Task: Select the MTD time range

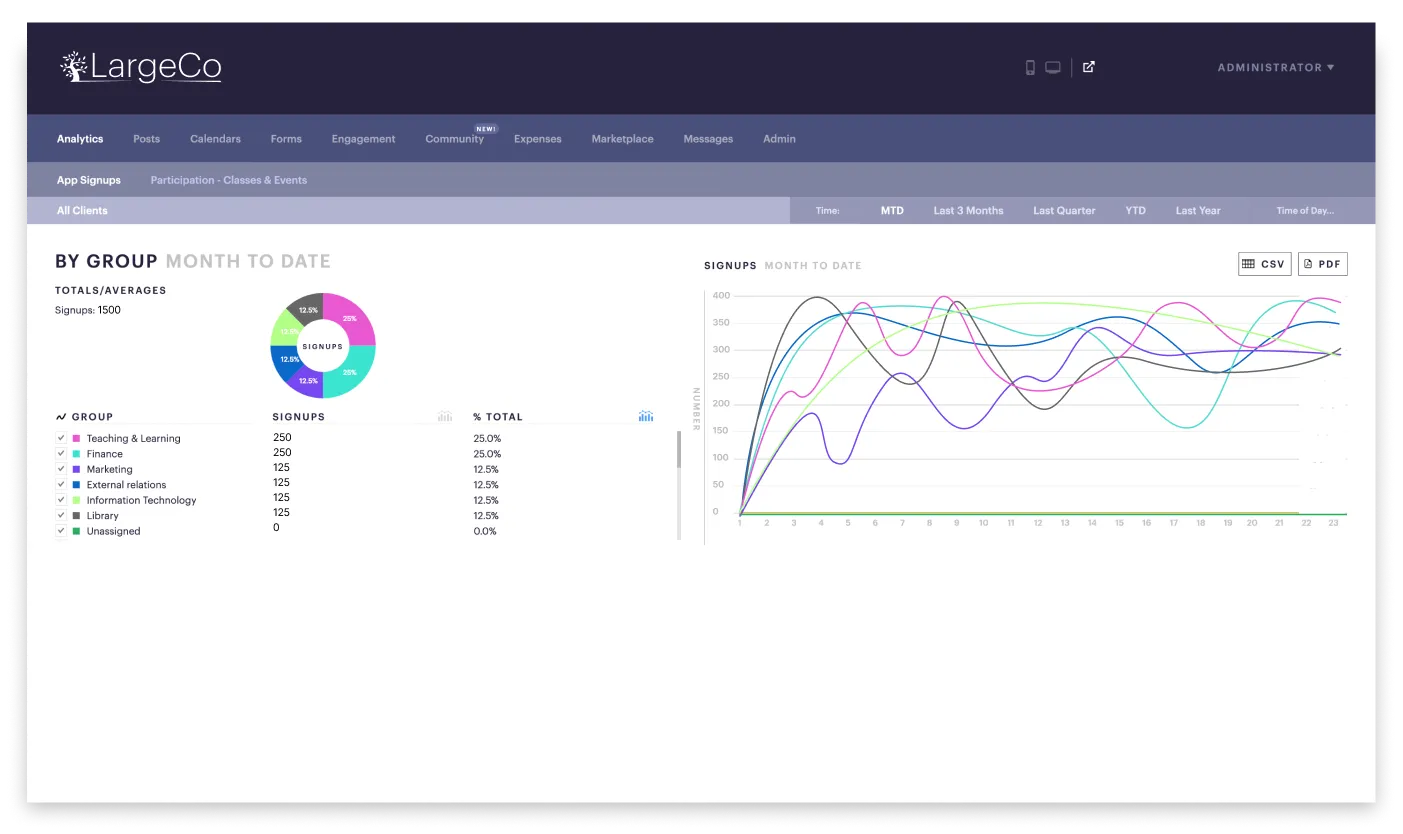Action: [892, 211]
